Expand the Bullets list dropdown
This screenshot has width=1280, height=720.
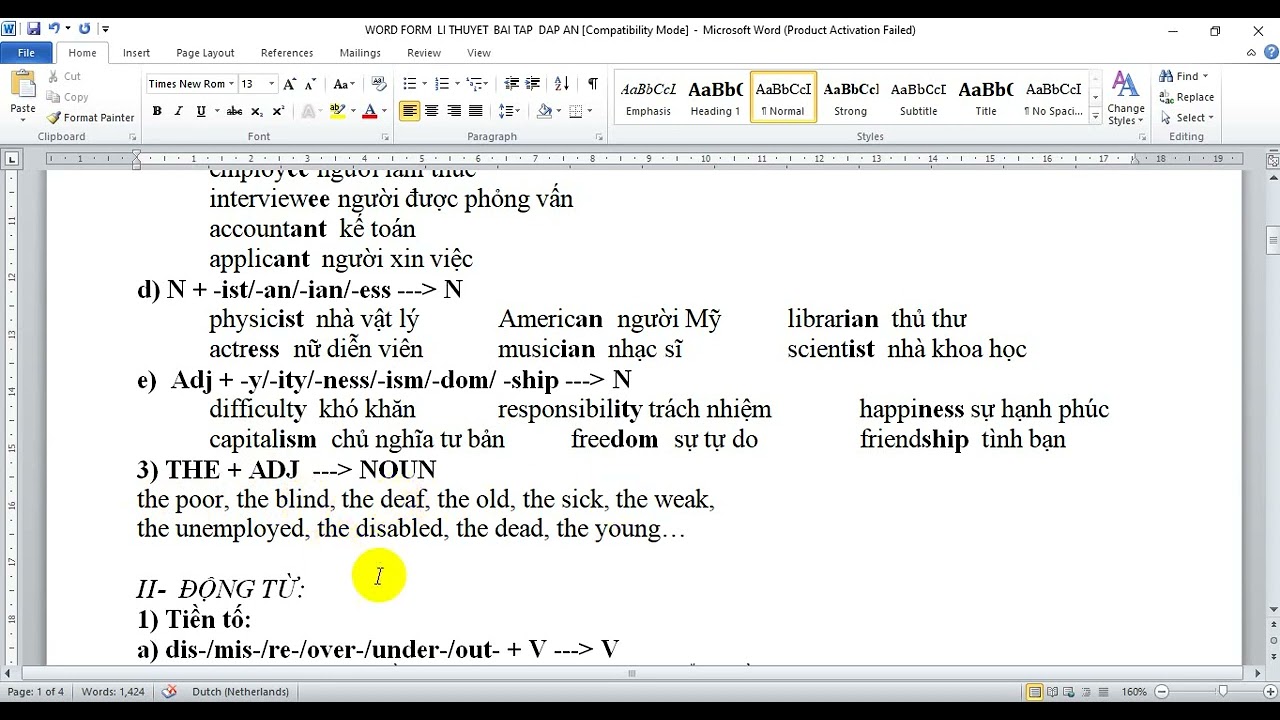tap(424, 84)
